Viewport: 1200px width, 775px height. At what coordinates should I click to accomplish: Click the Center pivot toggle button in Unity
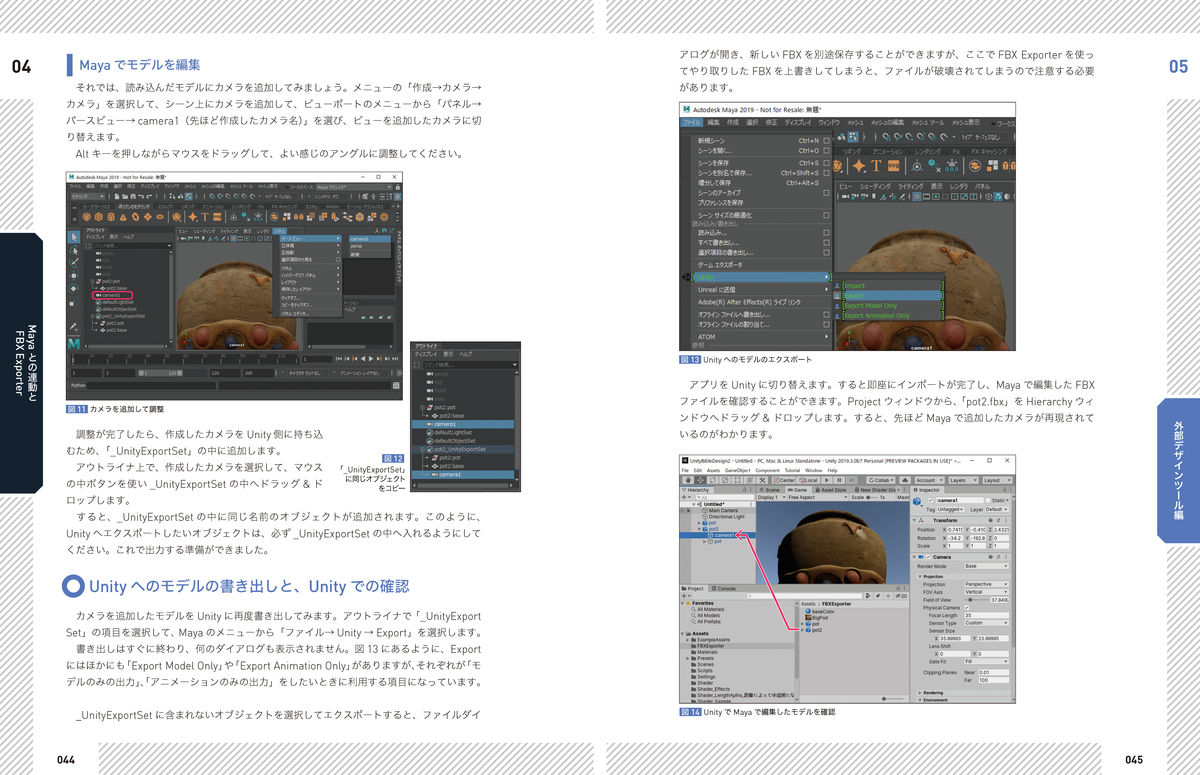(x=784, y=480)
